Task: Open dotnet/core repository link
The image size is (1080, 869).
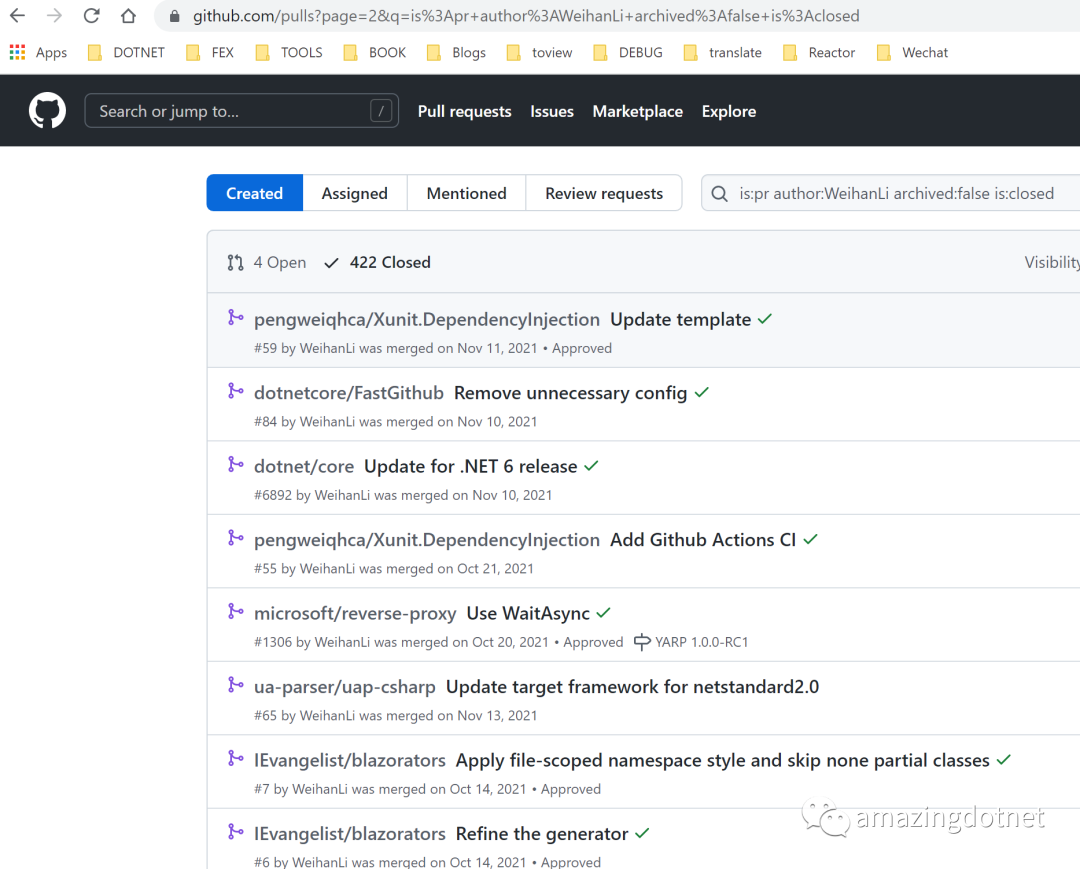Action: click(x=304, y=467)
